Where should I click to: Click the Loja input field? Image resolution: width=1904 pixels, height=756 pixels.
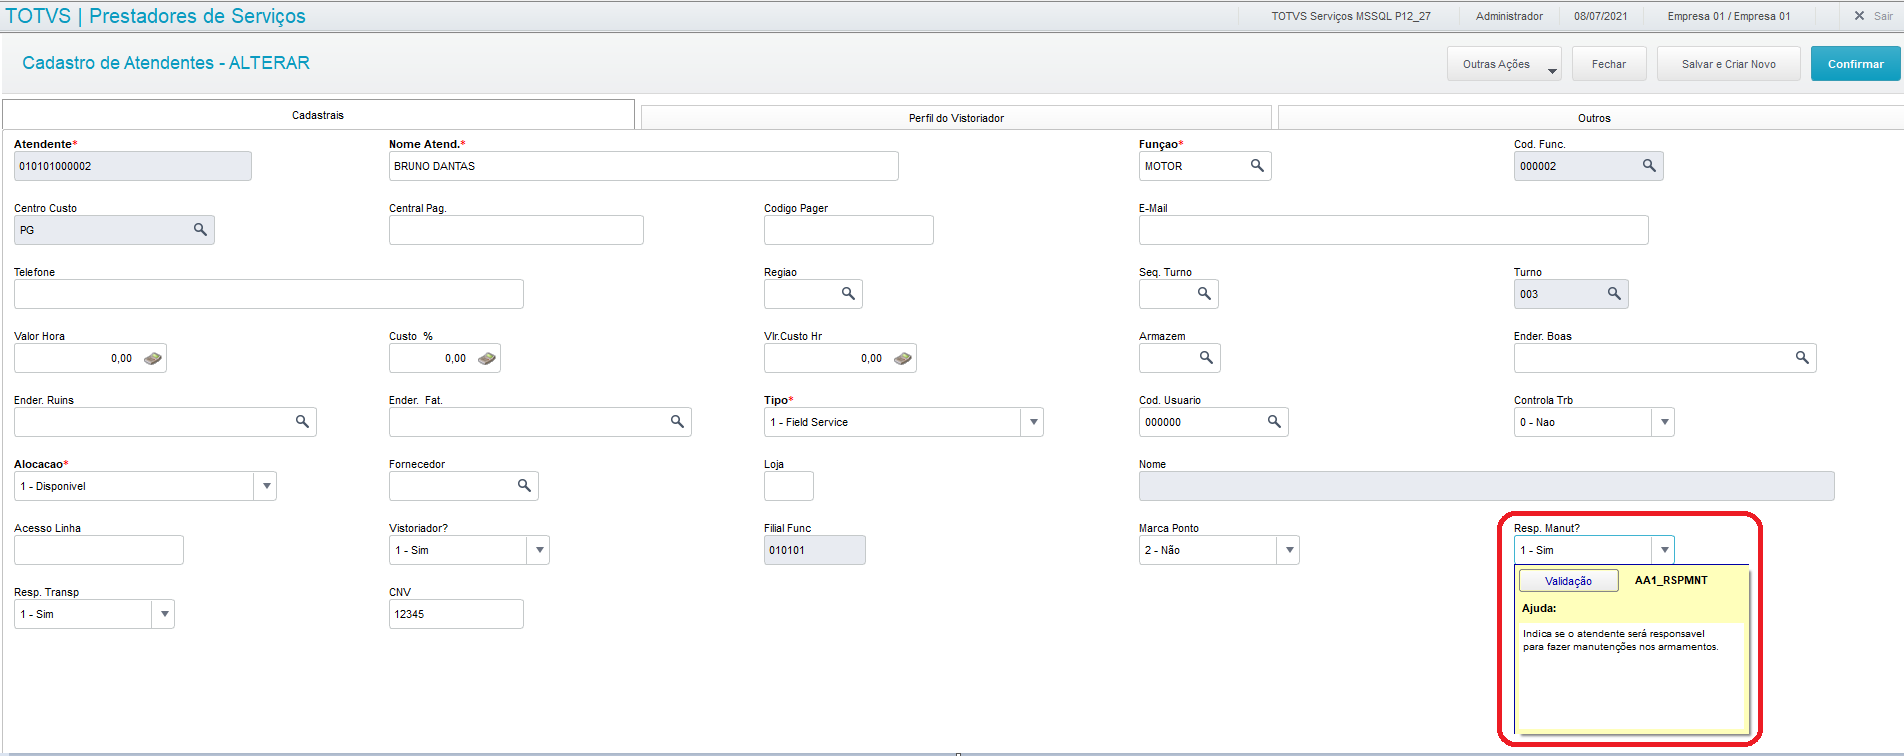click(x=789, y=486)
